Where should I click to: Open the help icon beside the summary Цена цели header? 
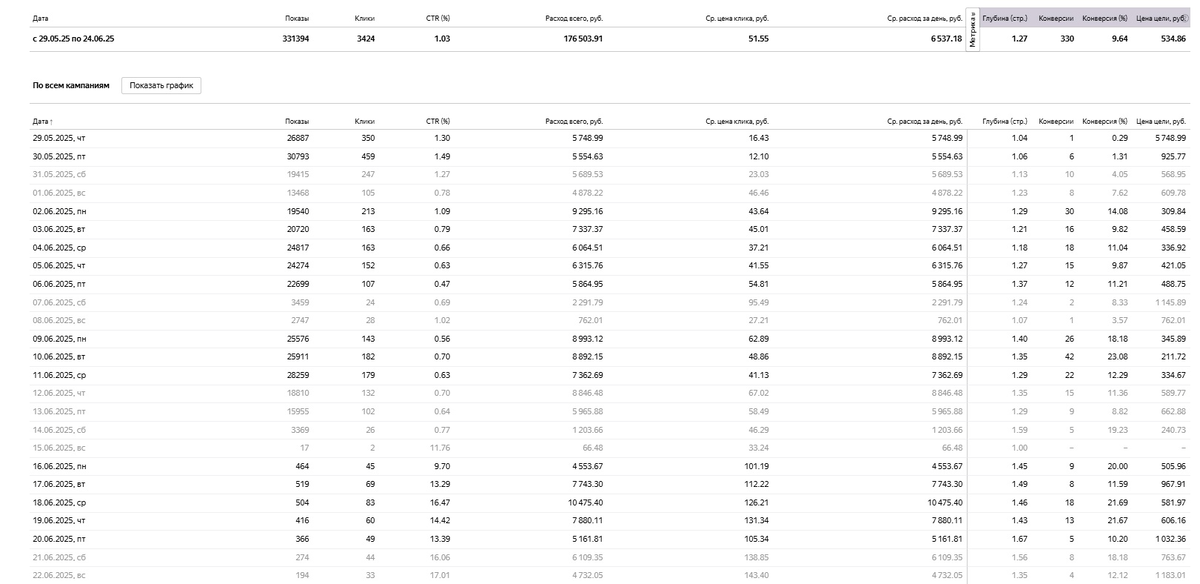[x=1188, y=18]
